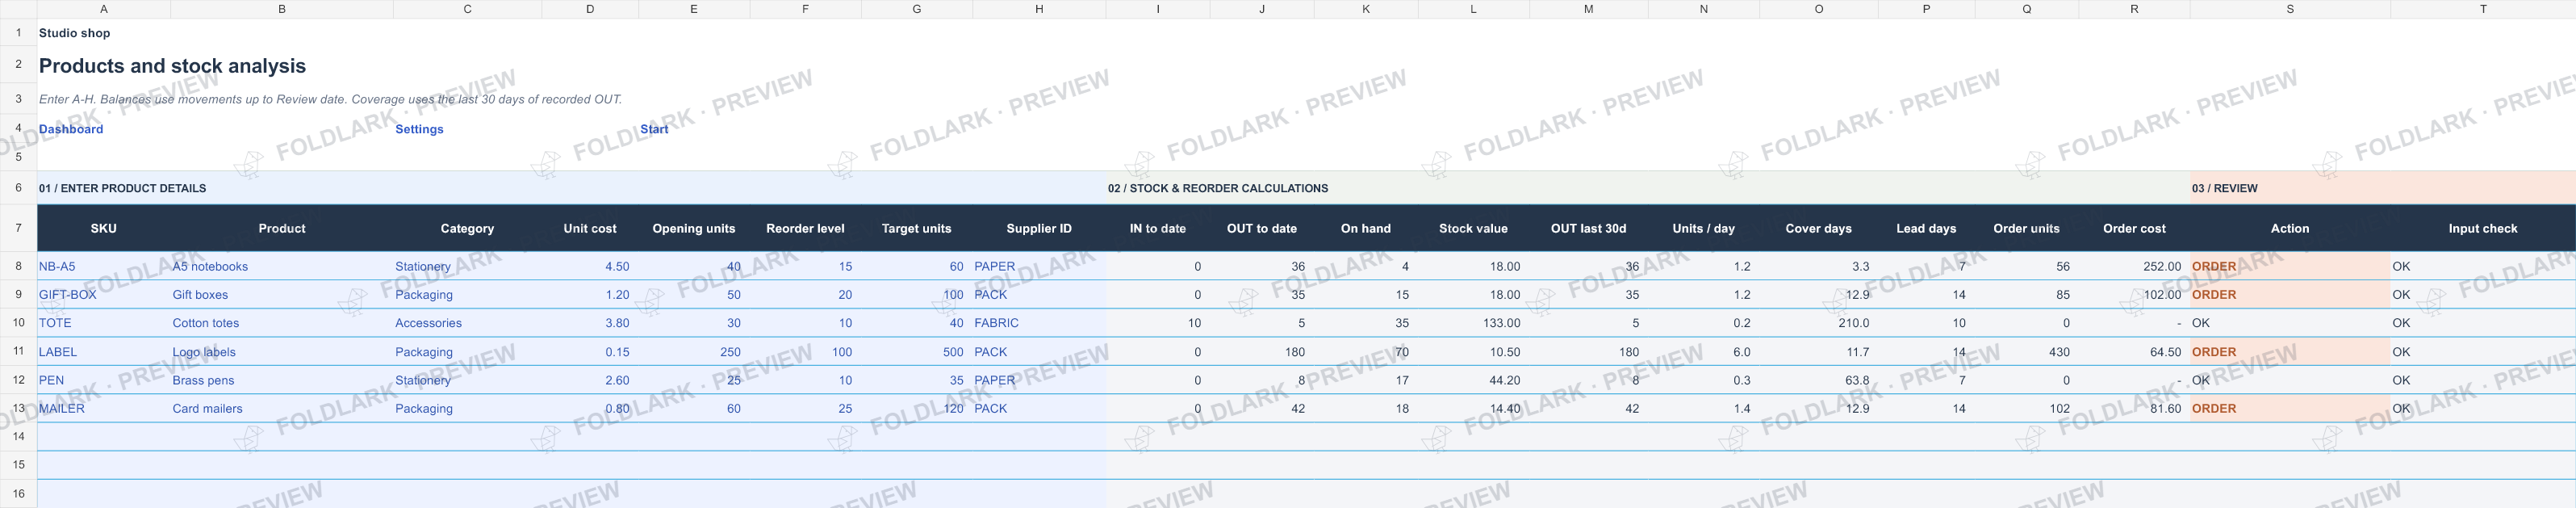Viewport: 2576px width, 508px height.
Task: Click the Reorder level header cell
Action: 805,228
